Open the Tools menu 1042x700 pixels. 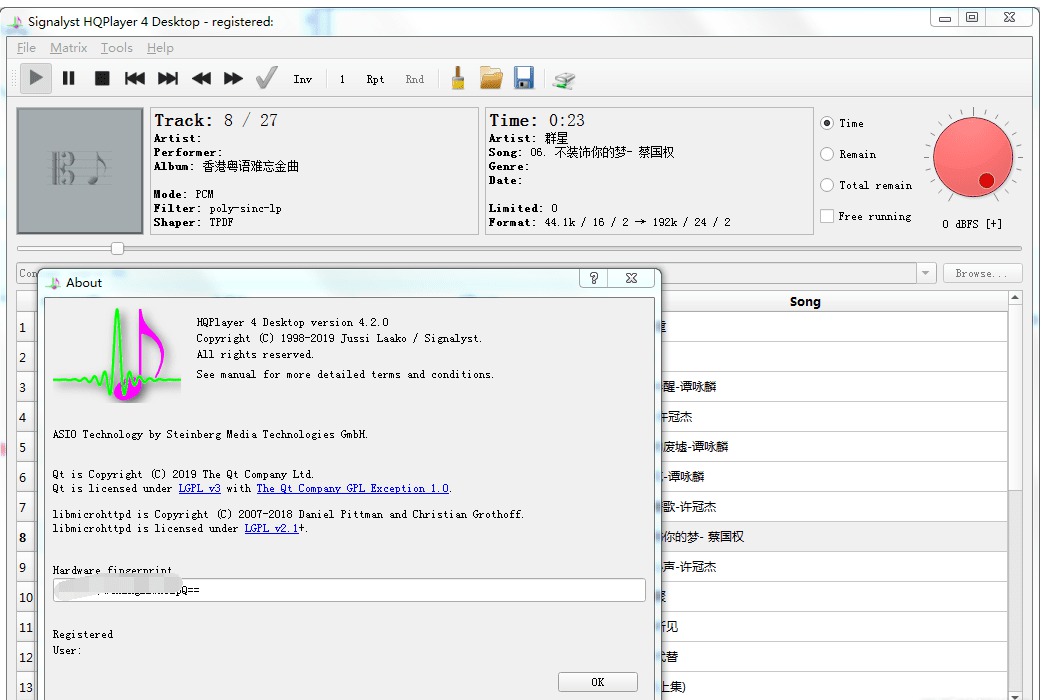point(116,48)
